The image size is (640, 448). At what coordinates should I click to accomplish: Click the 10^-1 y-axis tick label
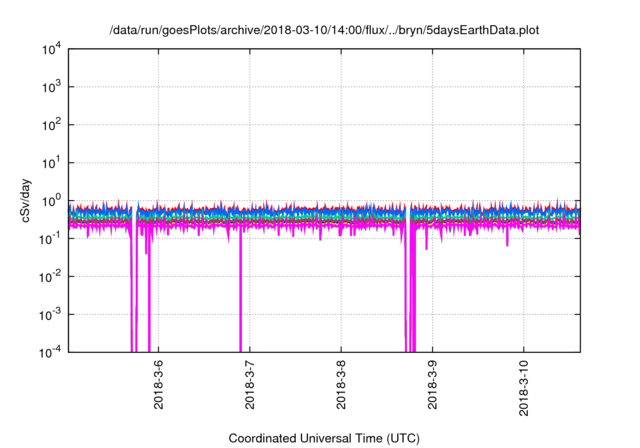point(50,239)
